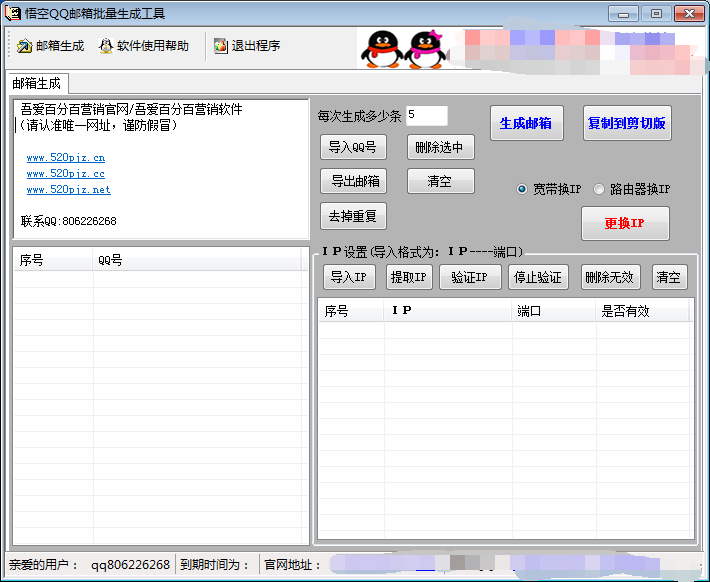The width and height of the screenshot is (710, 582).
Task: Click the 吾爱百分百营销官网 heading text
Action: pyautogui.click(x=74, y=109)
